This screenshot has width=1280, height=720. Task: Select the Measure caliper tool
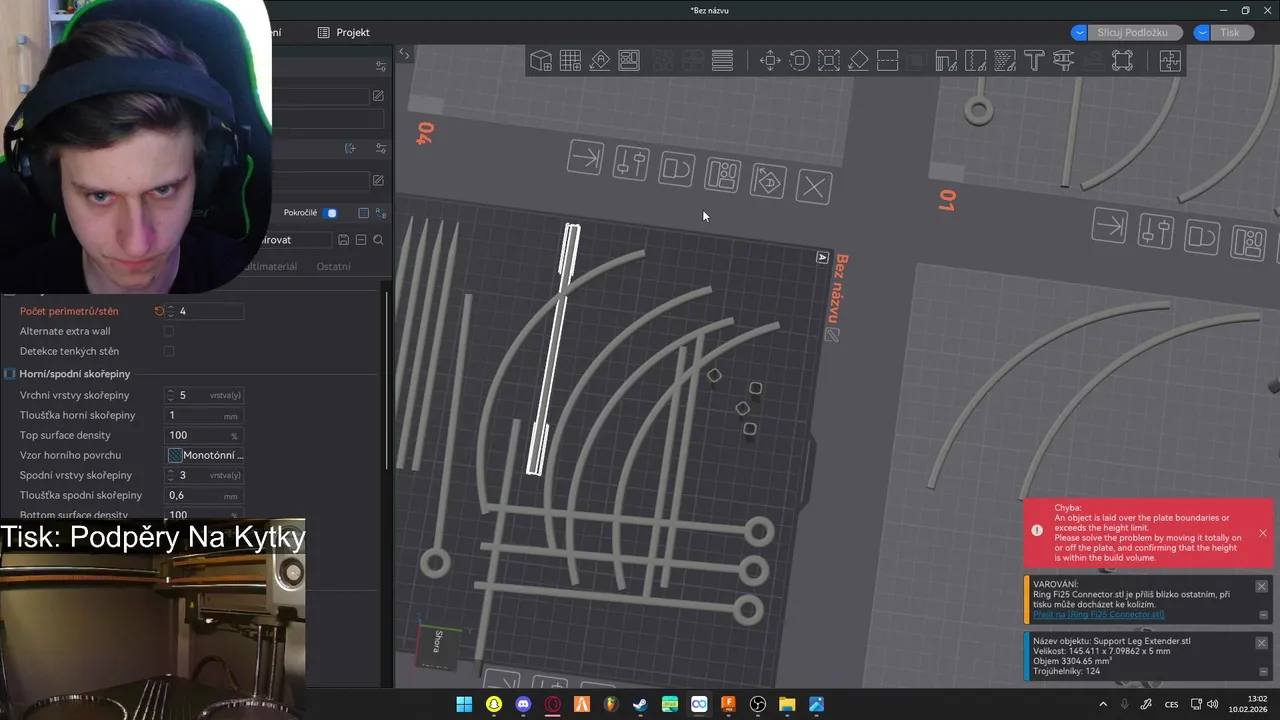click(x=1063, y=61)
